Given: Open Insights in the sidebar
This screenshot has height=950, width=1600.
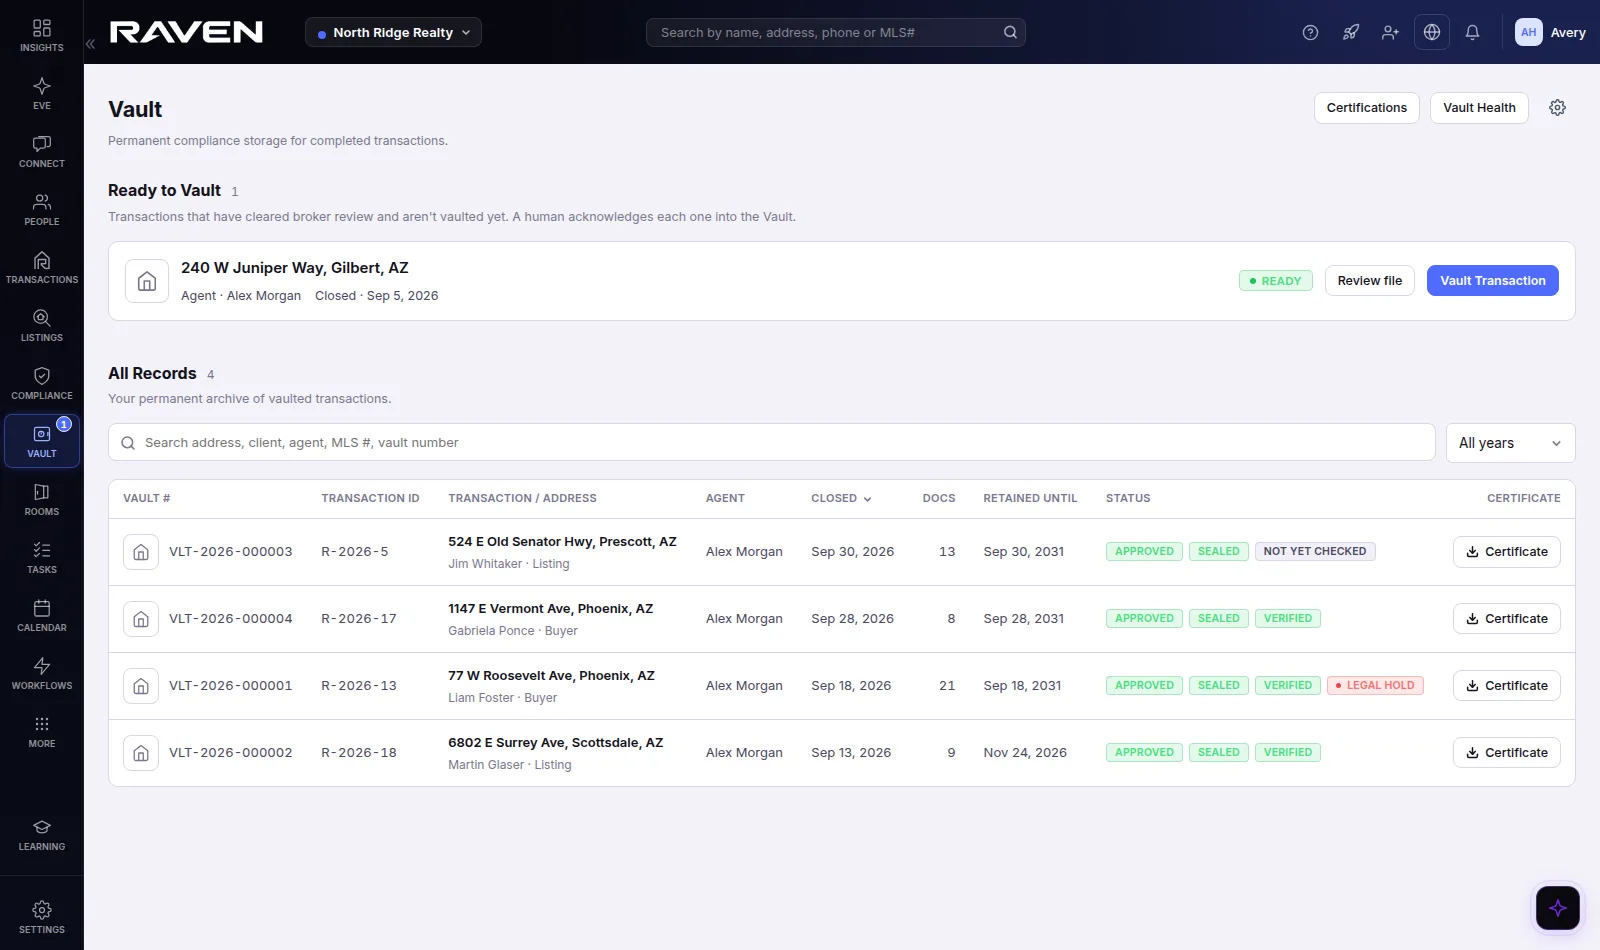Looking at the screenshot, I should click(42, 35).
